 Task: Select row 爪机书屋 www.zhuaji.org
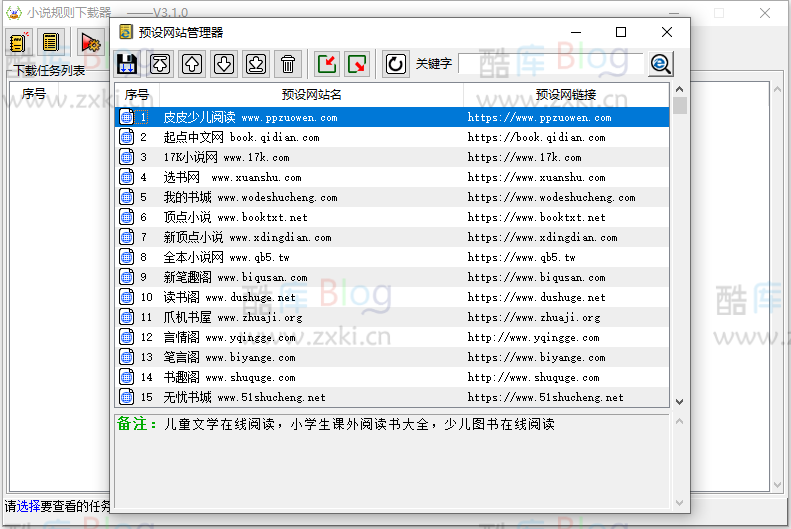tap(391, 317)
